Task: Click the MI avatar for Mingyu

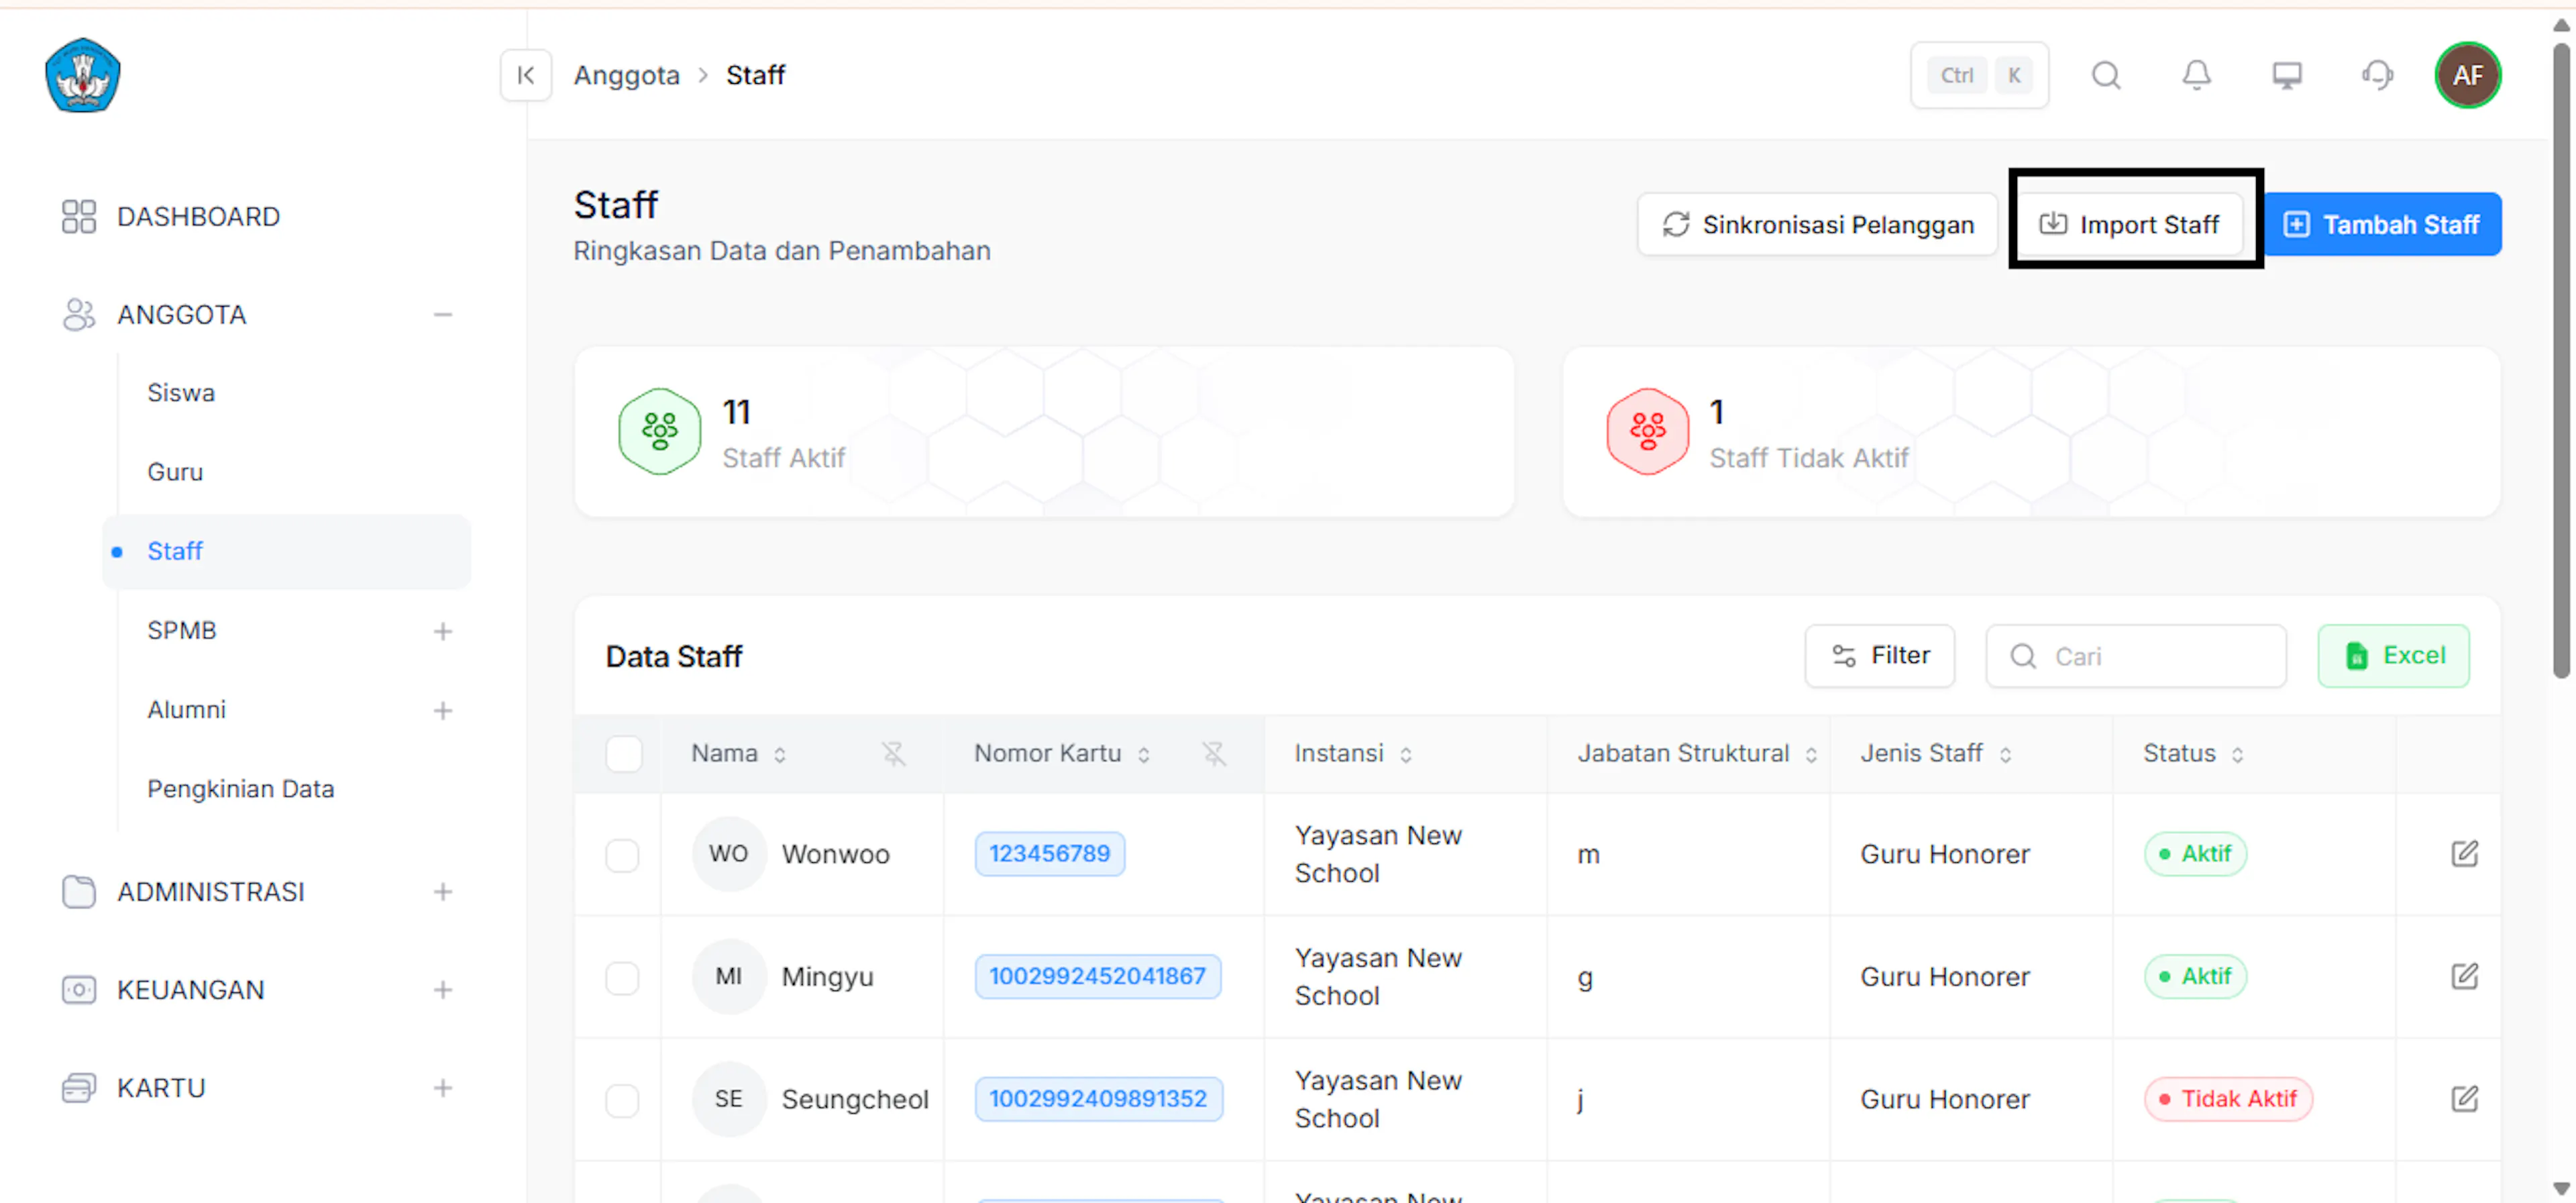Action: [x=729, y=977]
